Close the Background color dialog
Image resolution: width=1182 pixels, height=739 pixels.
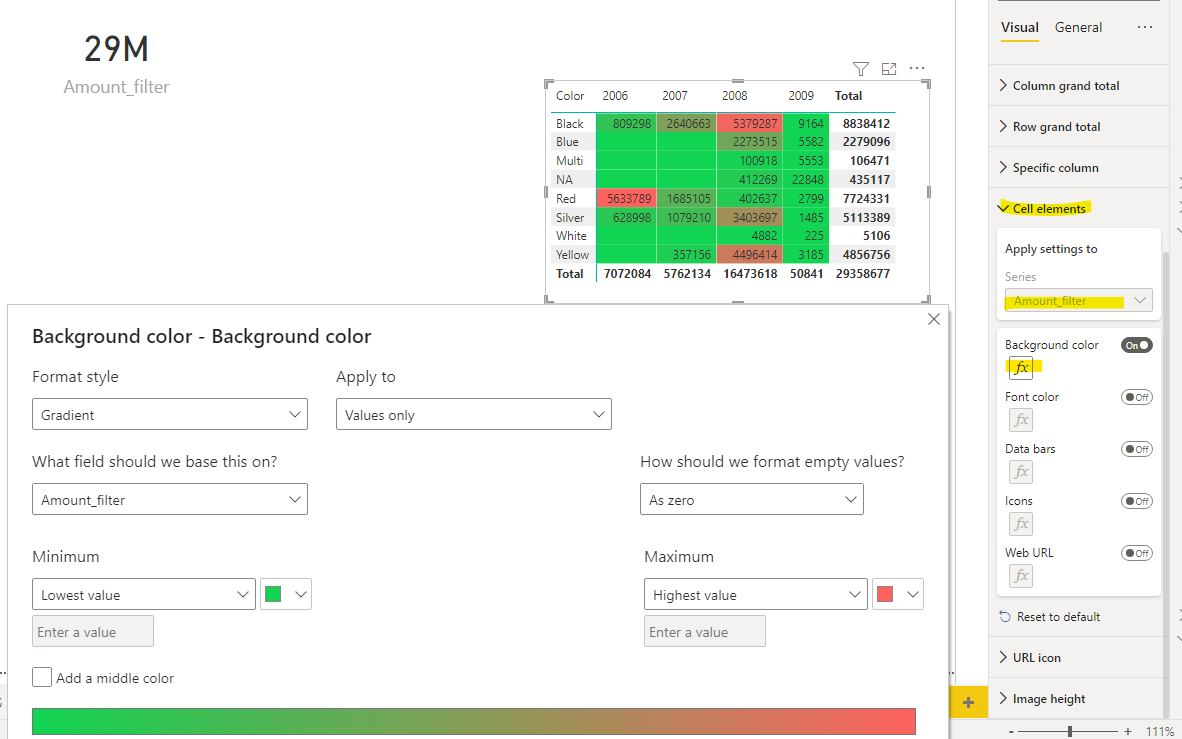click(933, 319)
